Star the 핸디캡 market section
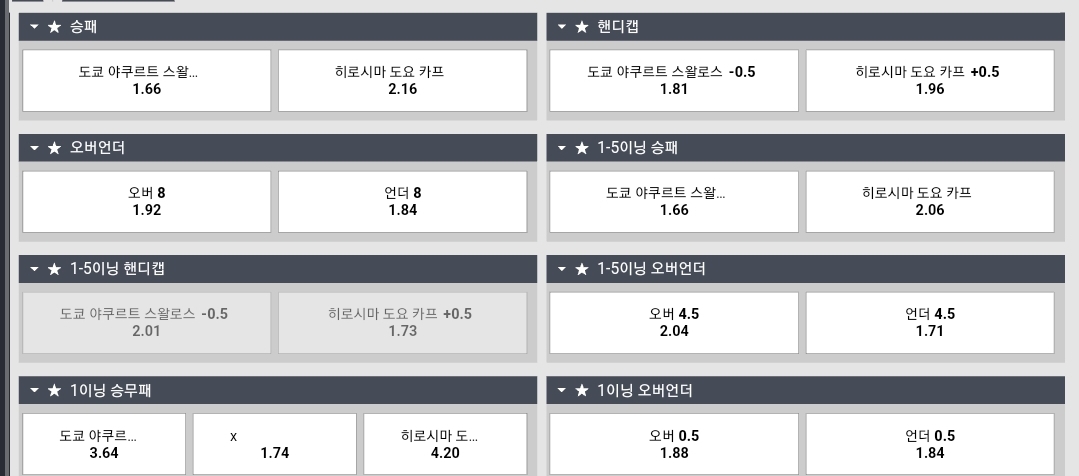Screen dimensions: 1079x476 pos(582,28)
